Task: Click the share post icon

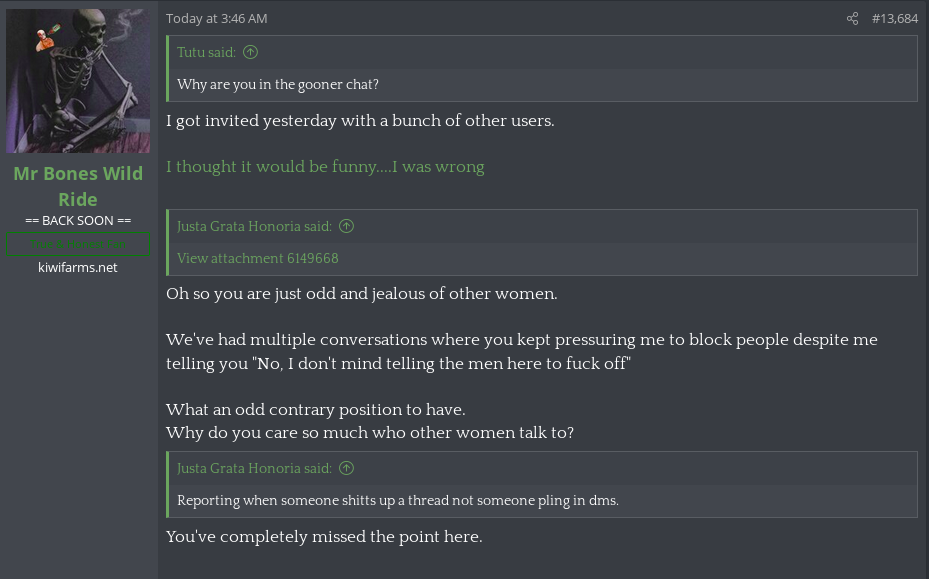Action: [x=852, y=19]
